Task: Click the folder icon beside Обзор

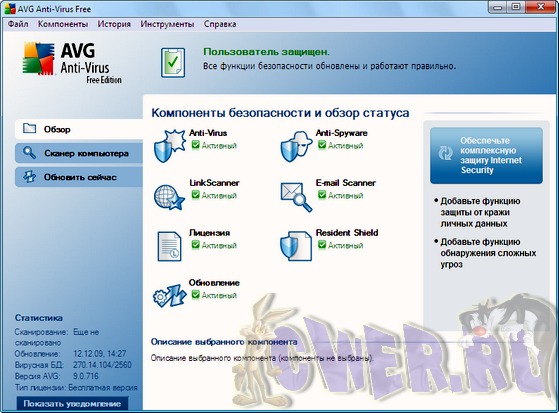Action: pos(29,128)
